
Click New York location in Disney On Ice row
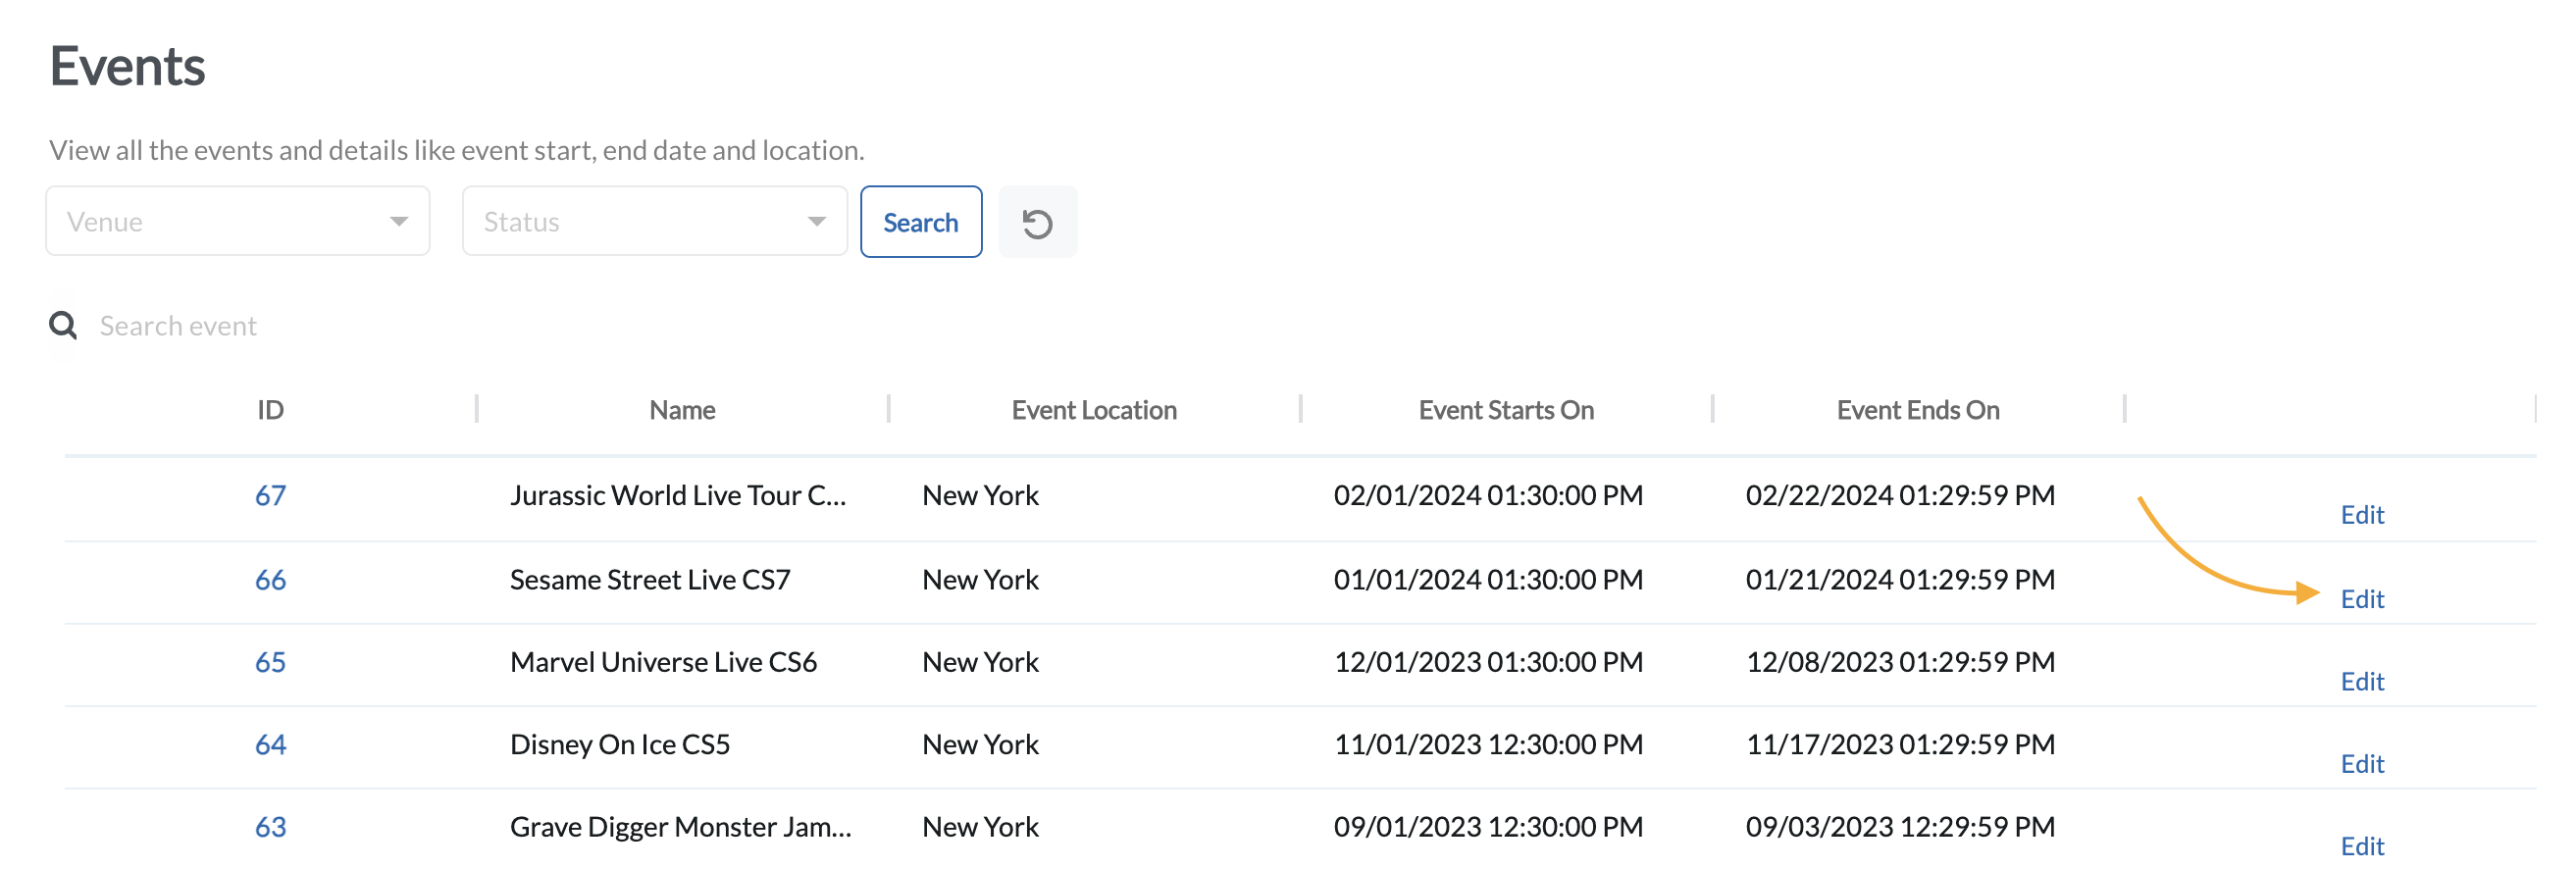pyautogui.click(x=980, y=744)
